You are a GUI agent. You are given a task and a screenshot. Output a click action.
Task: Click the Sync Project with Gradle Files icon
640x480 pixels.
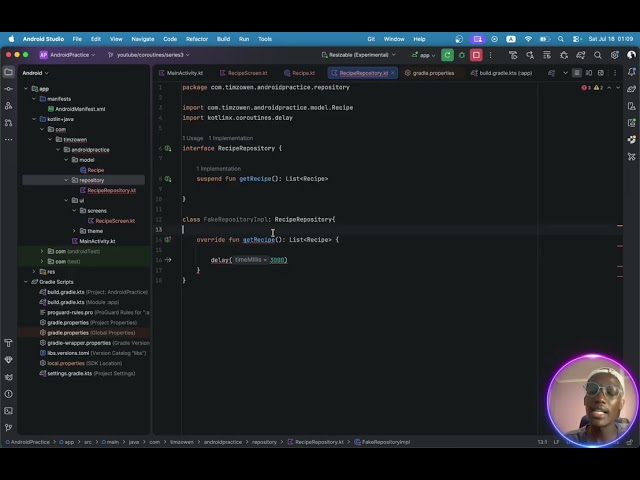(581, 55)
